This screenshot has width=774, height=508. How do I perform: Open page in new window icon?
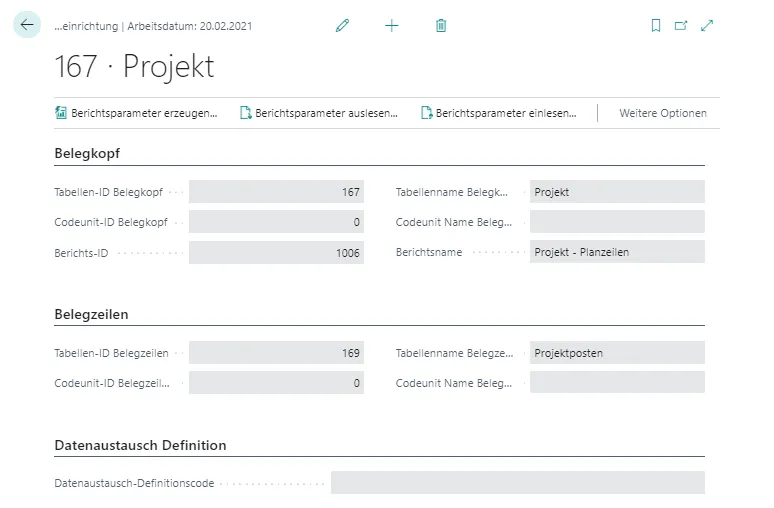pyautogui.click(x=681, y=26)
